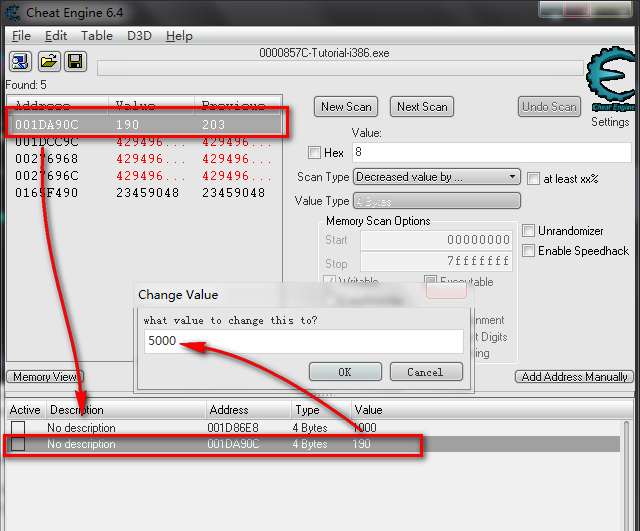Open the Help menu

(x=179, y=36)
